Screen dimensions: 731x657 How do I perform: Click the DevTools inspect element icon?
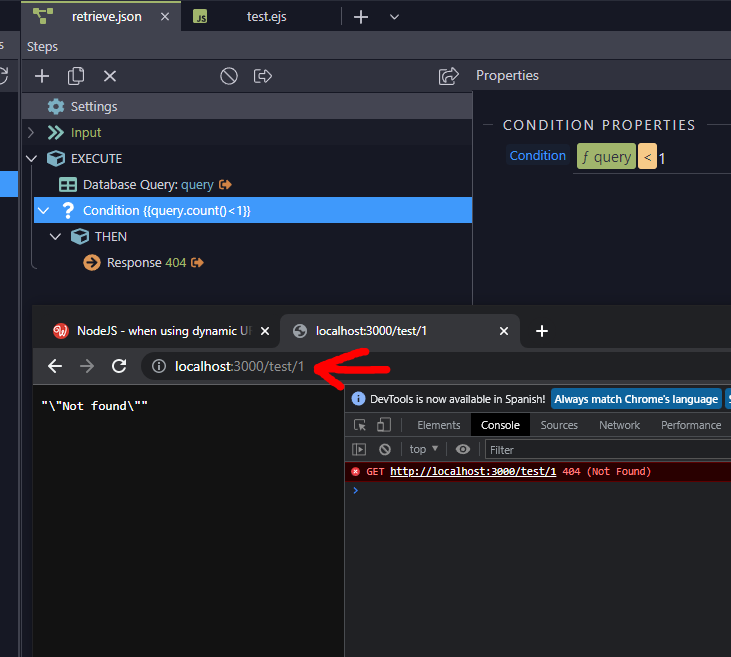360,425
